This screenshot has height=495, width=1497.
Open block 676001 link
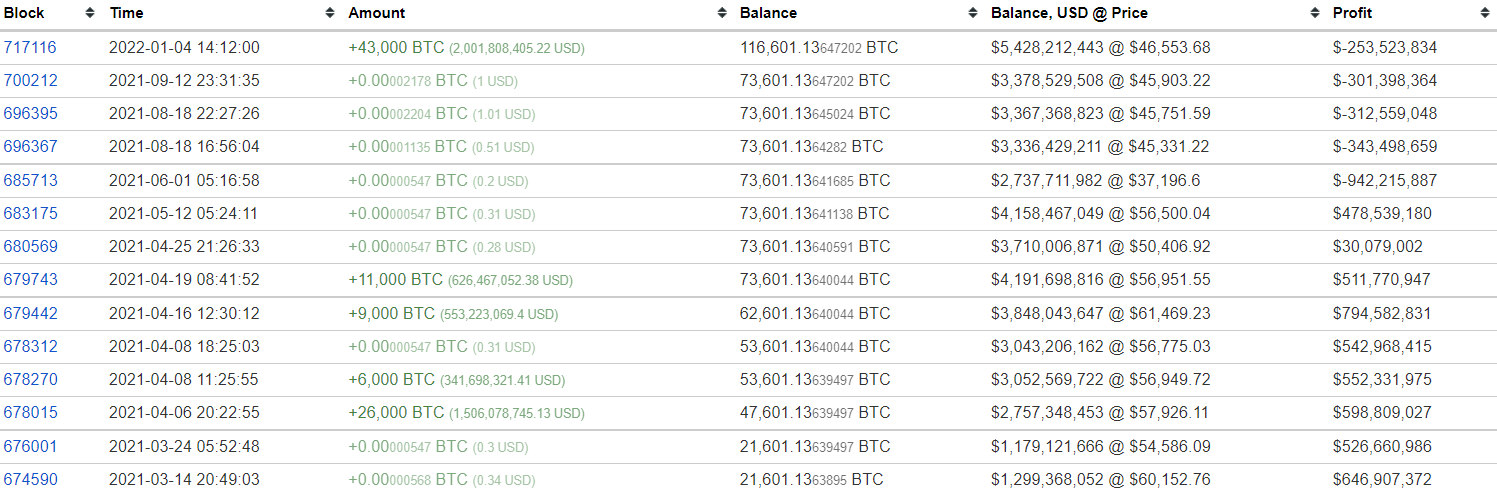[31, 446]
